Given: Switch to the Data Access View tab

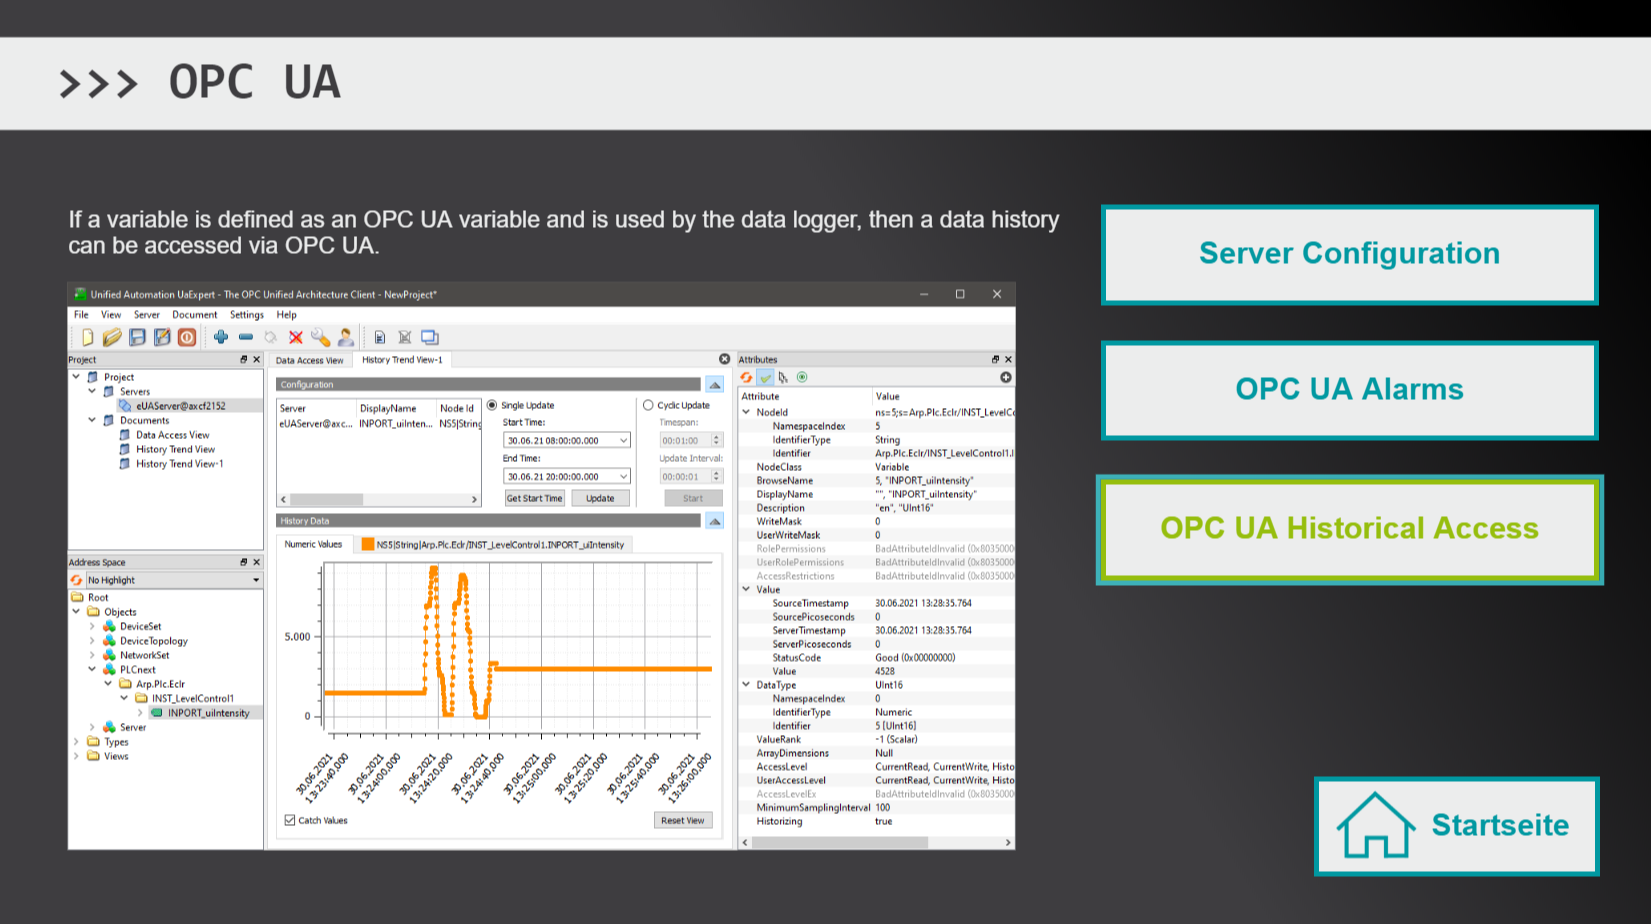Looking at the screenshot, I should tap(309, 360).
